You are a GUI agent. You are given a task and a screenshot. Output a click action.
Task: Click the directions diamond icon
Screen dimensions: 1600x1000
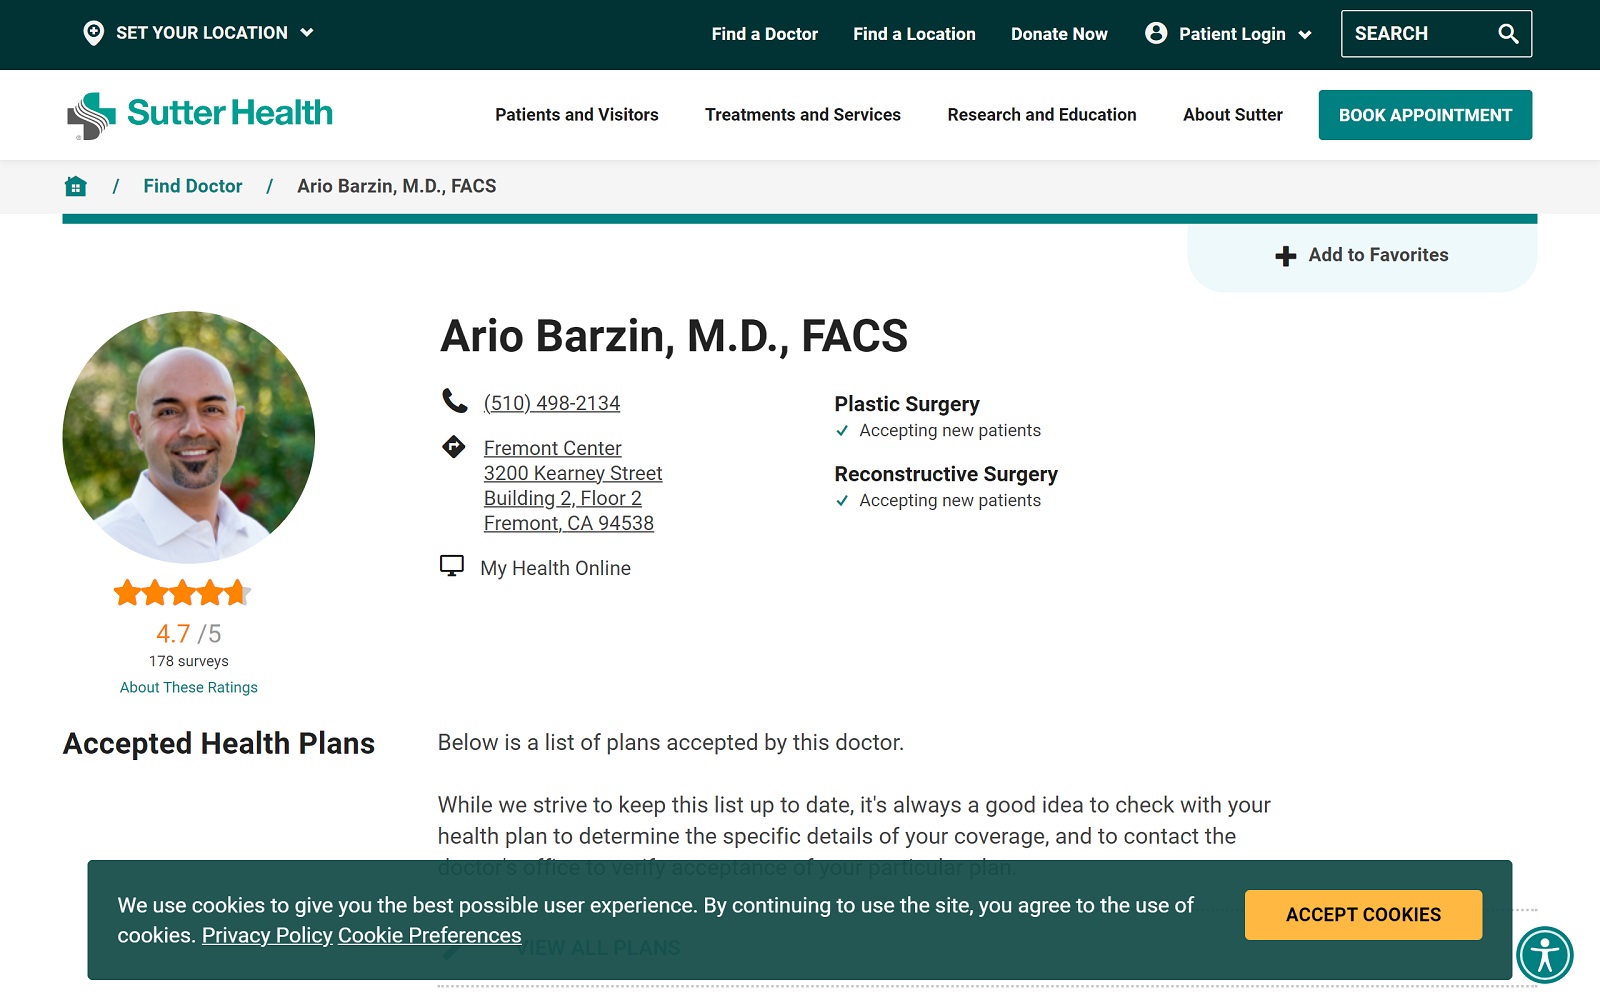454,446
